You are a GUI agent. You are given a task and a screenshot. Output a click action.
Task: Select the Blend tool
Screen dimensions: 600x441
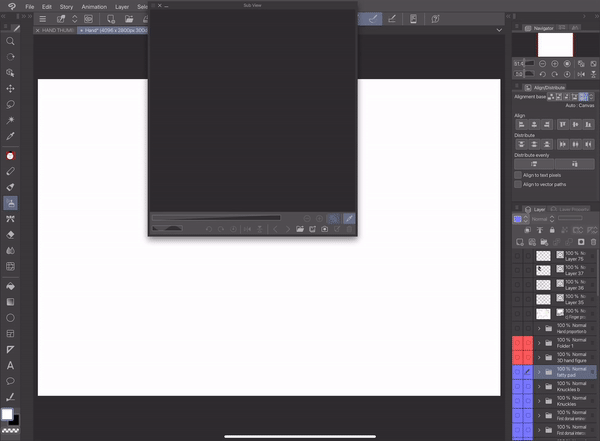point(10,250)
